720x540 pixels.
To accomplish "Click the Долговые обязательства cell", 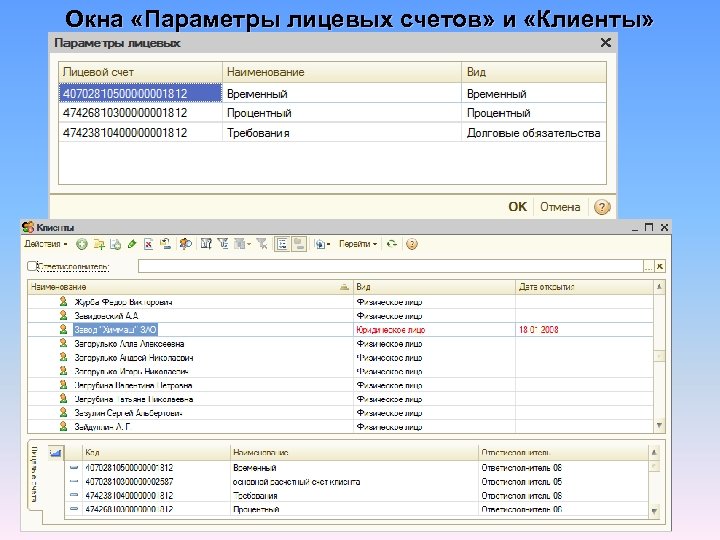I will pyautogui.click(x=534, y=133).
